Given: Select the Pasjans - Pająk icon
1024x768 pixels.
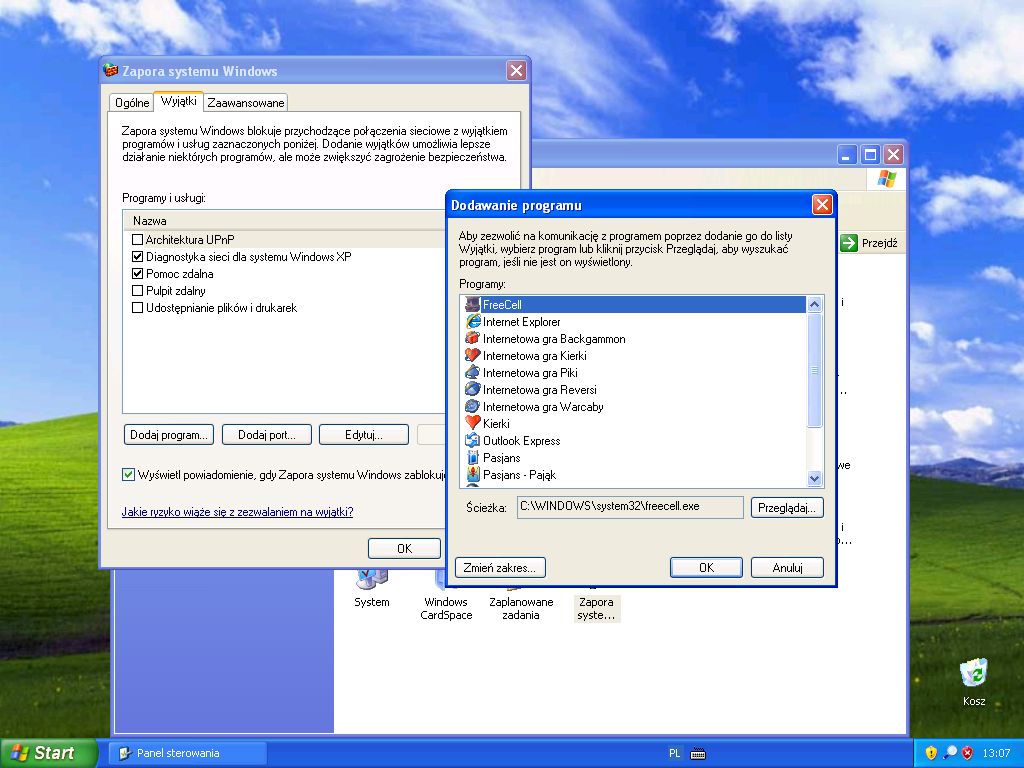Looking at the screenshot, I should coord(473,474).
